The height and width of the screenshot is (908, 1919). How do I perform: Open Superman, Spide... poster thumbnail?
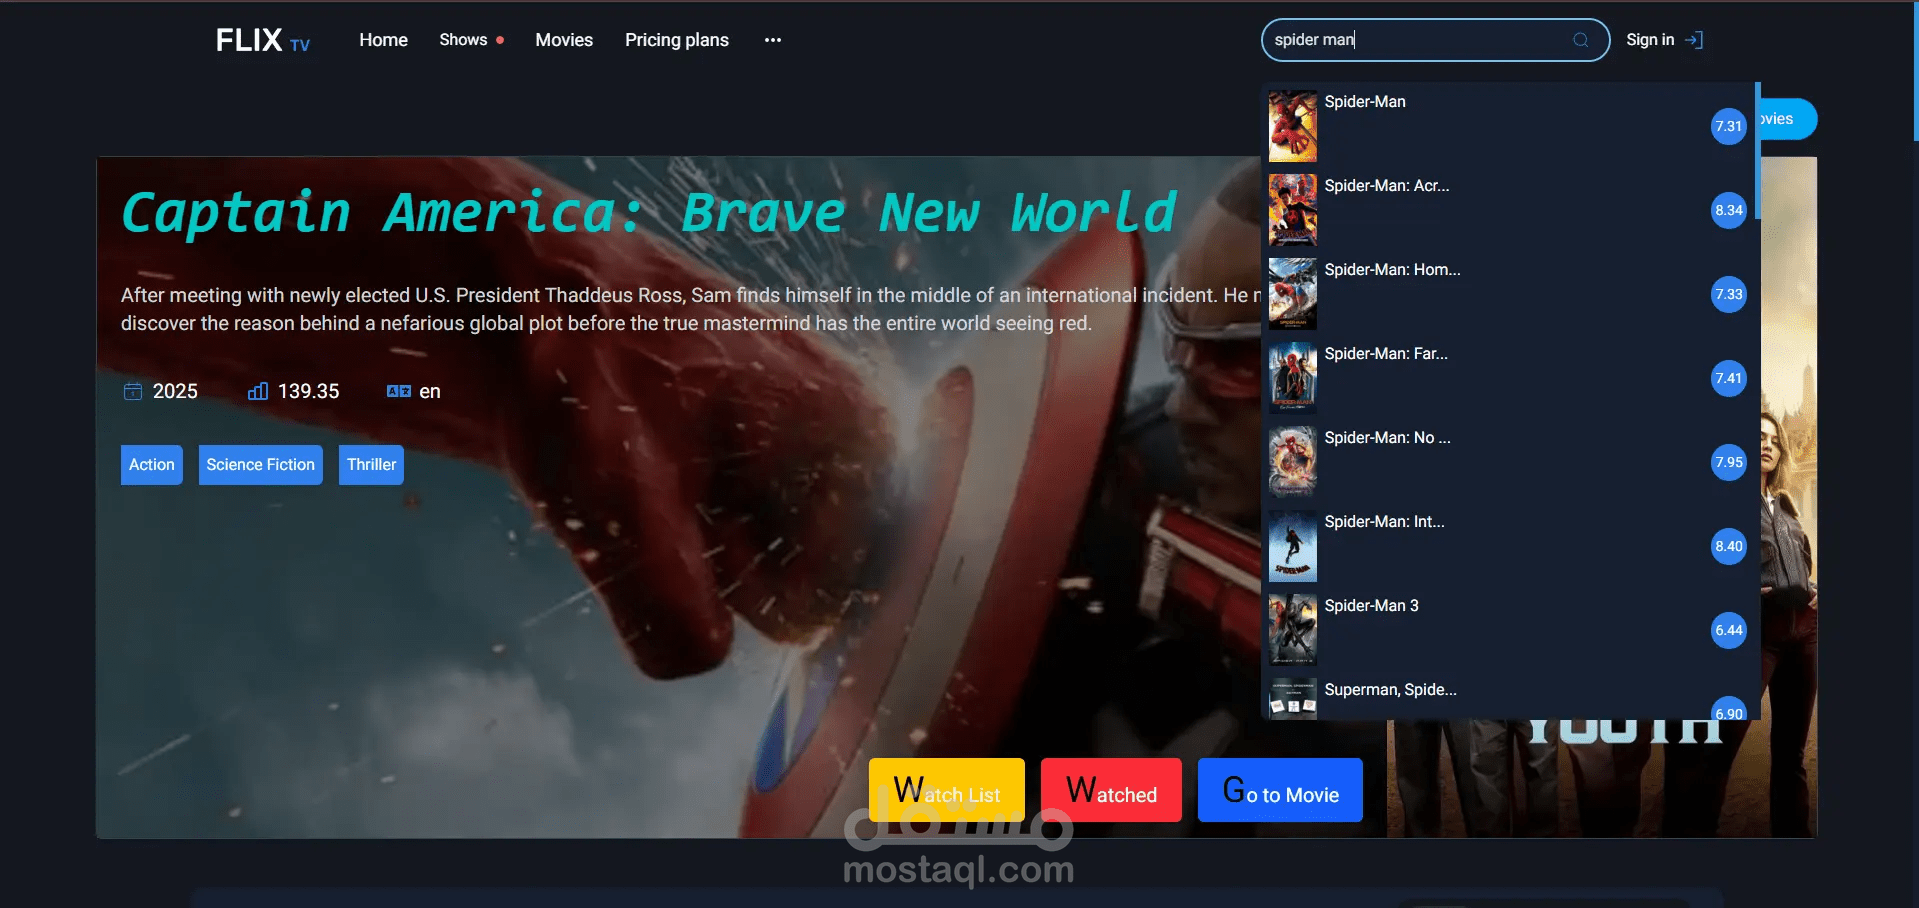(1293, 699)
